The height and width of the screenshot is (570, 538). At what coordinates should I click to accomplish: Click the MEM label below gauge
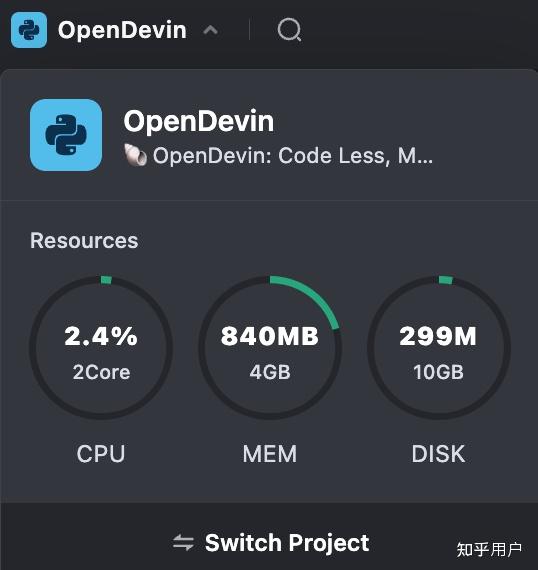(270, 454)
